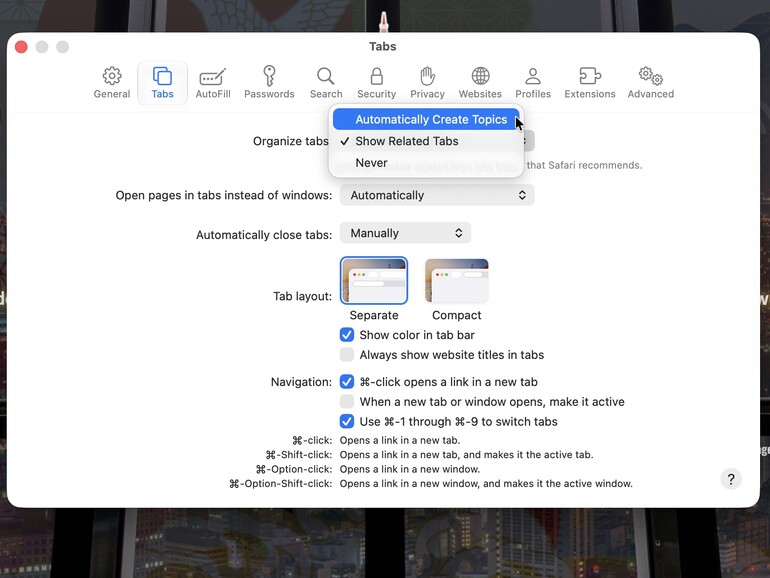
Task: Choose Show Related Tabs option
Action: pos(426,141)
